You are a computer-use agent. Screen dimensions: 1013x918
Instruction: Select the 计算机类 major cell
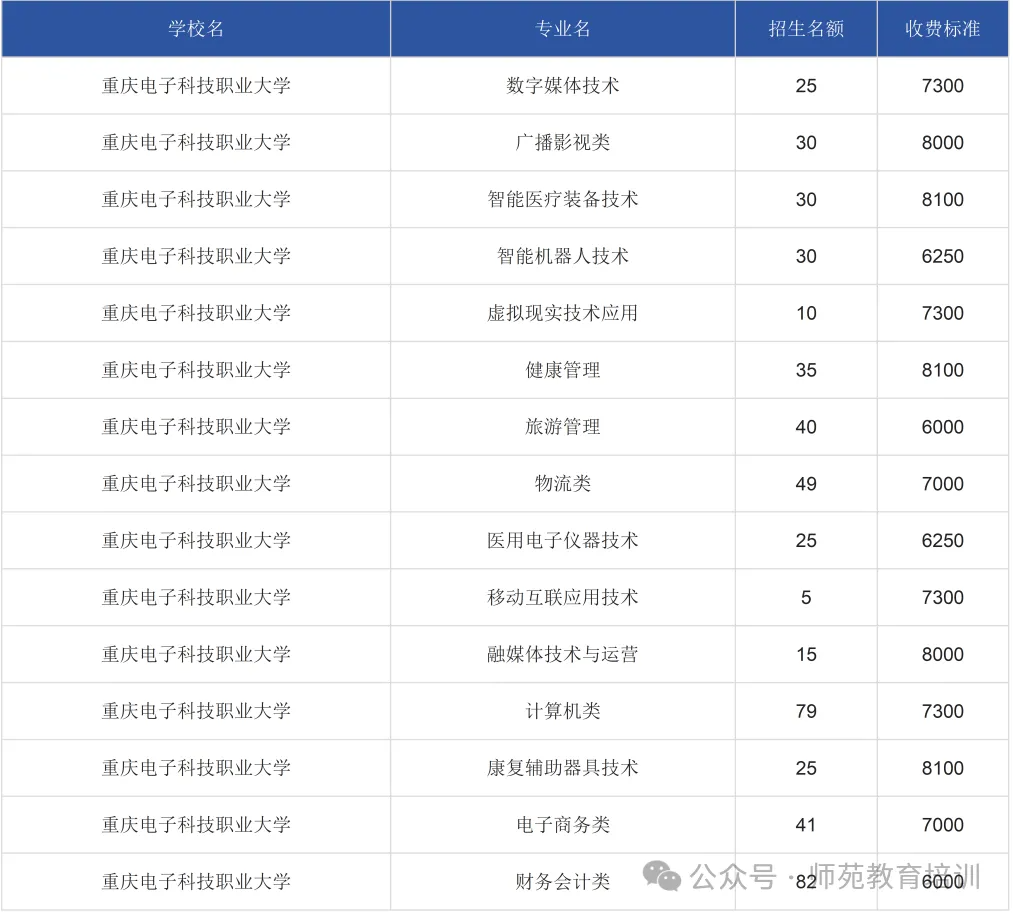[x=563, y=711]
